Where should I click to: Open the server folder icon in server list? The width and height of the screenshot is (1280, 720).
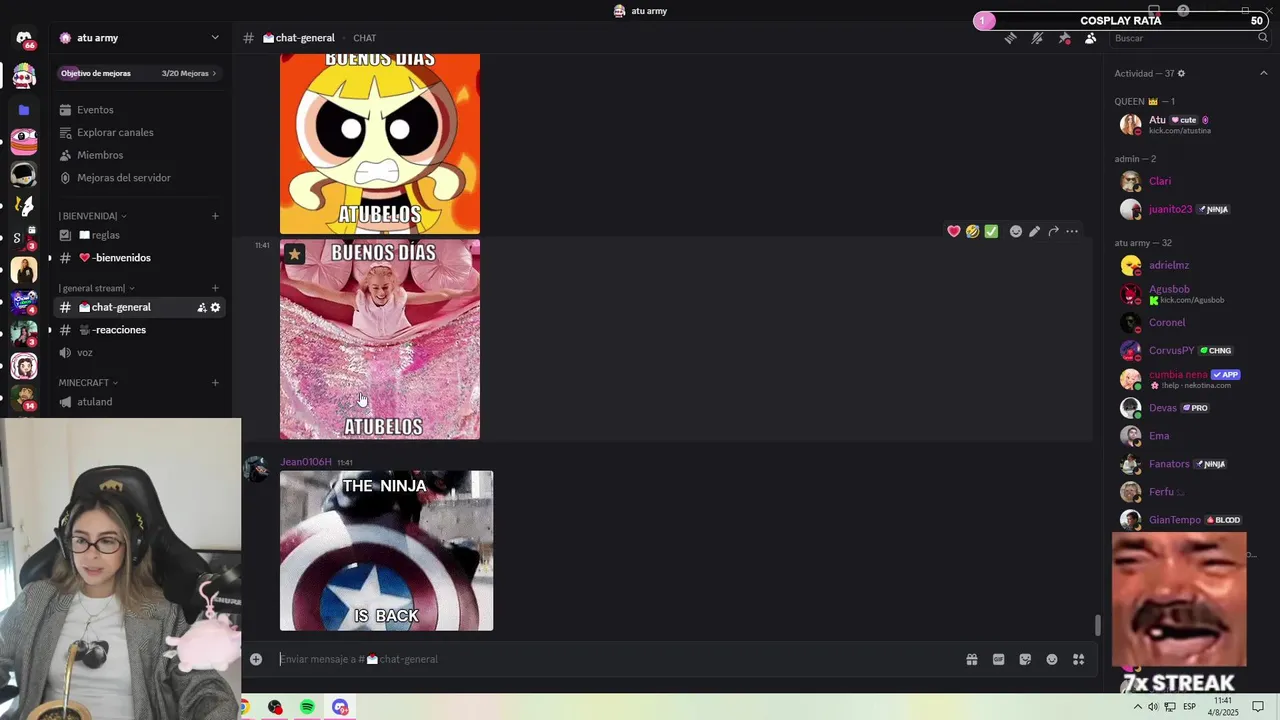tap(24, 110)
